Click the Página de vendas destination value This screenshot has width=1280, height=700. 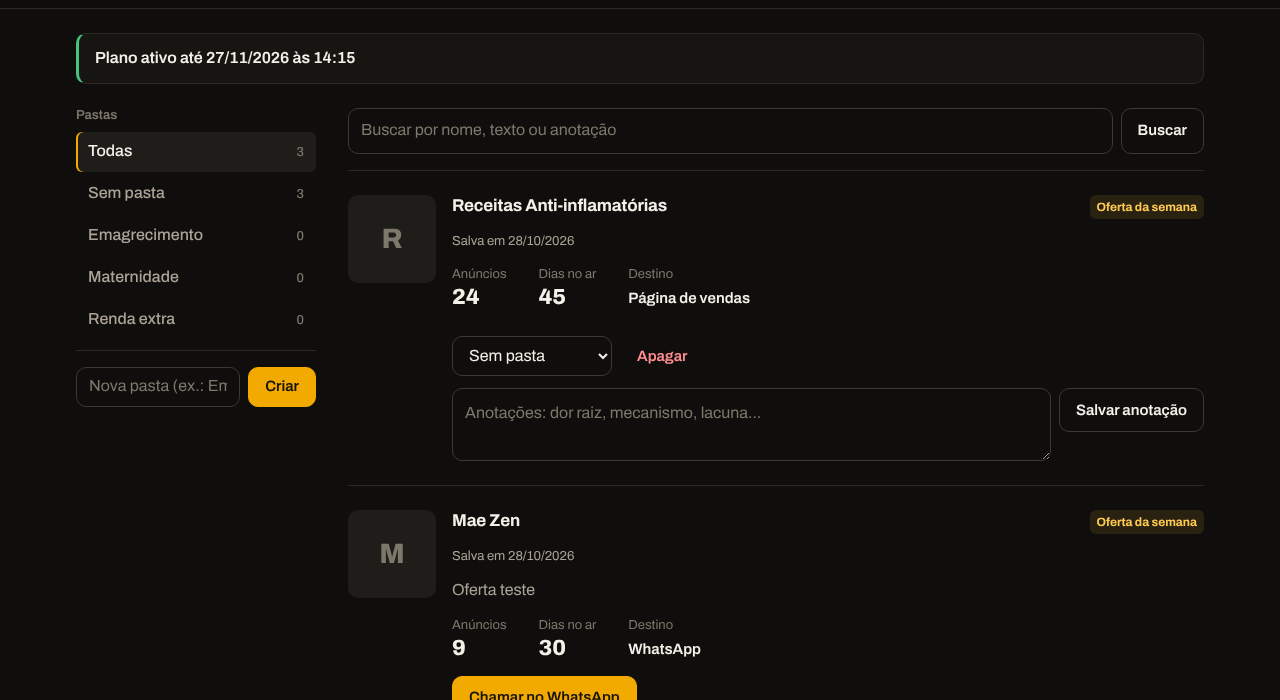[x=689, y=298]
